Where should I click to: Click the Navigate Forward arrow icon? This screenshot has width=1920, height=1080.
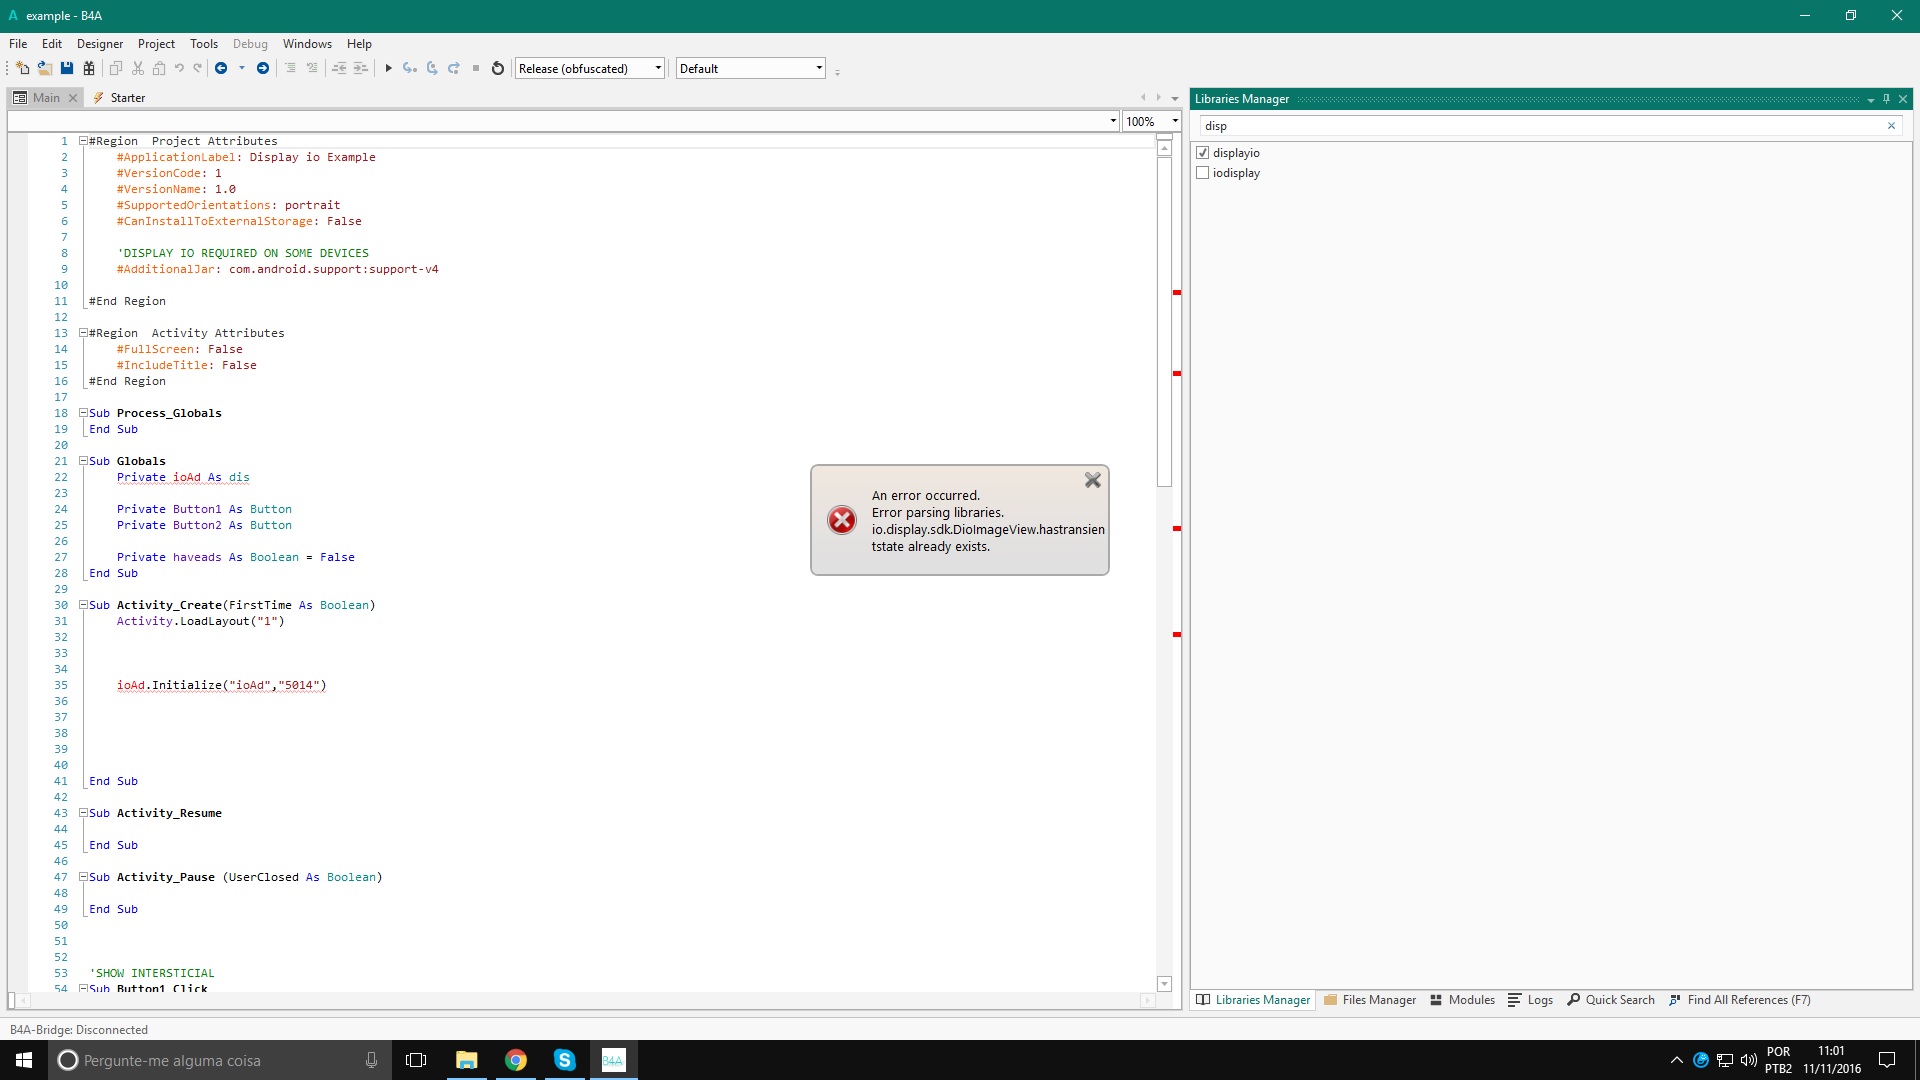click(x=263, y=68)
